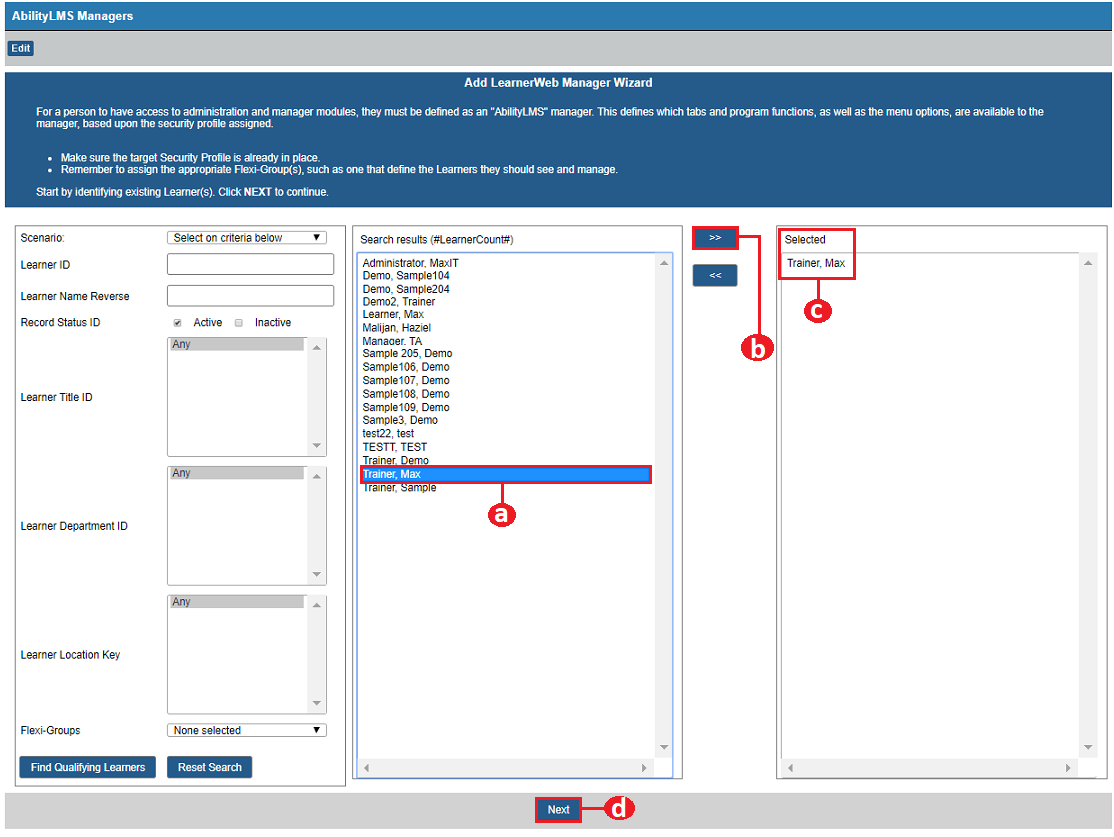Screen dimensions: 1114x837
Task: Click search results scroll-up arrow
Action: tap(664, 263)
